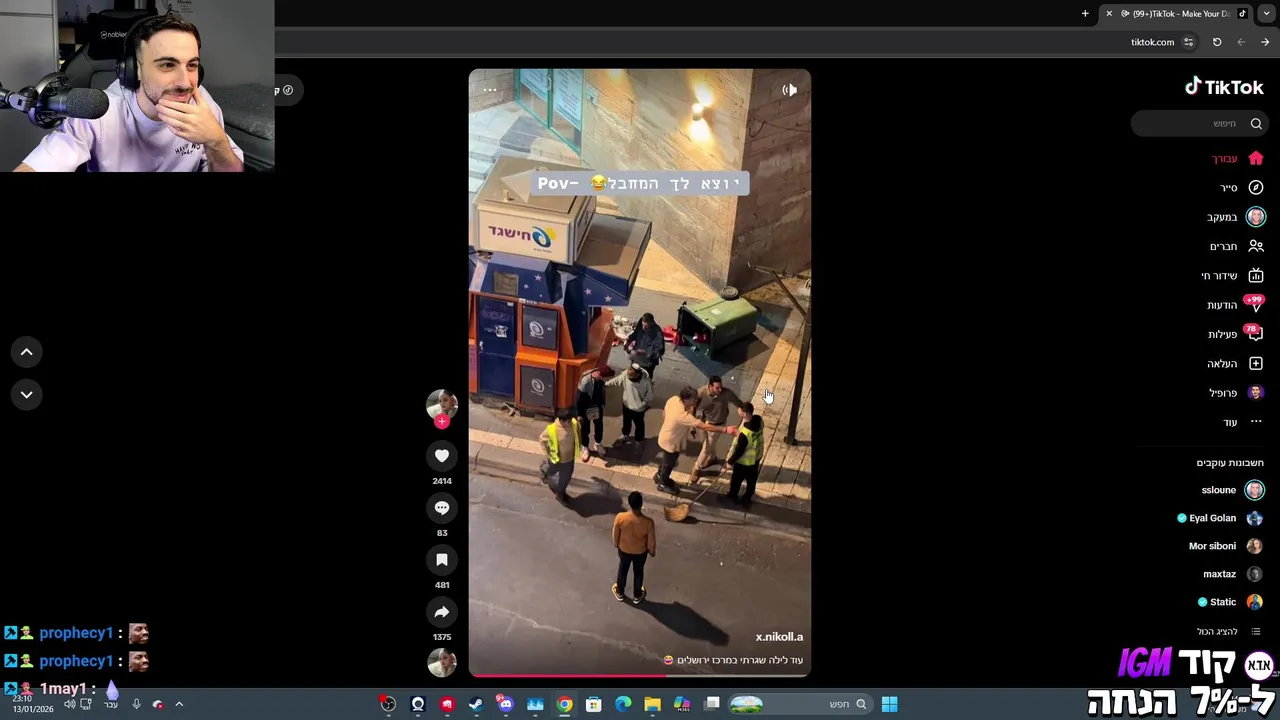Open Mor siboni followed account
The image size is (1280, 720).
click(1225, 546)
